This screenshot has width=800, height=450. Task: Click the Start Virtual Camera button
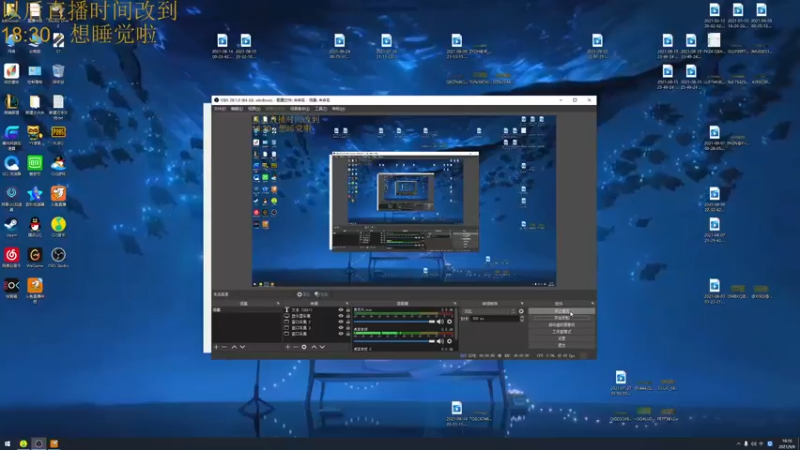pyautogui.click(x=561, y=325)
